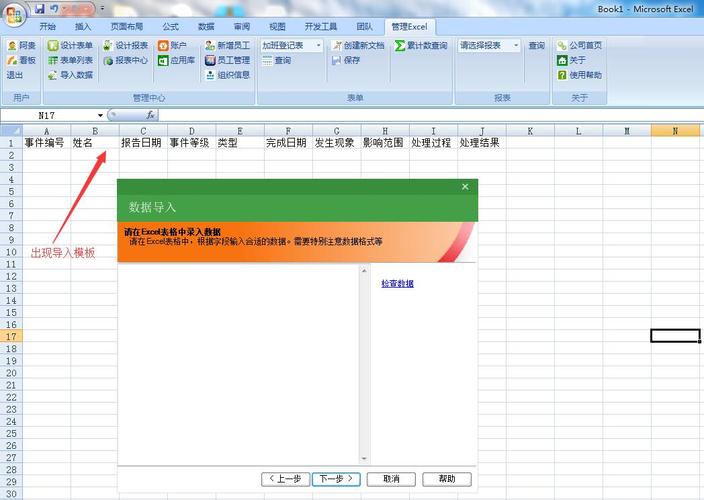
Task: Click 保存 in the 表单 group
Action: tap(346, 60)
